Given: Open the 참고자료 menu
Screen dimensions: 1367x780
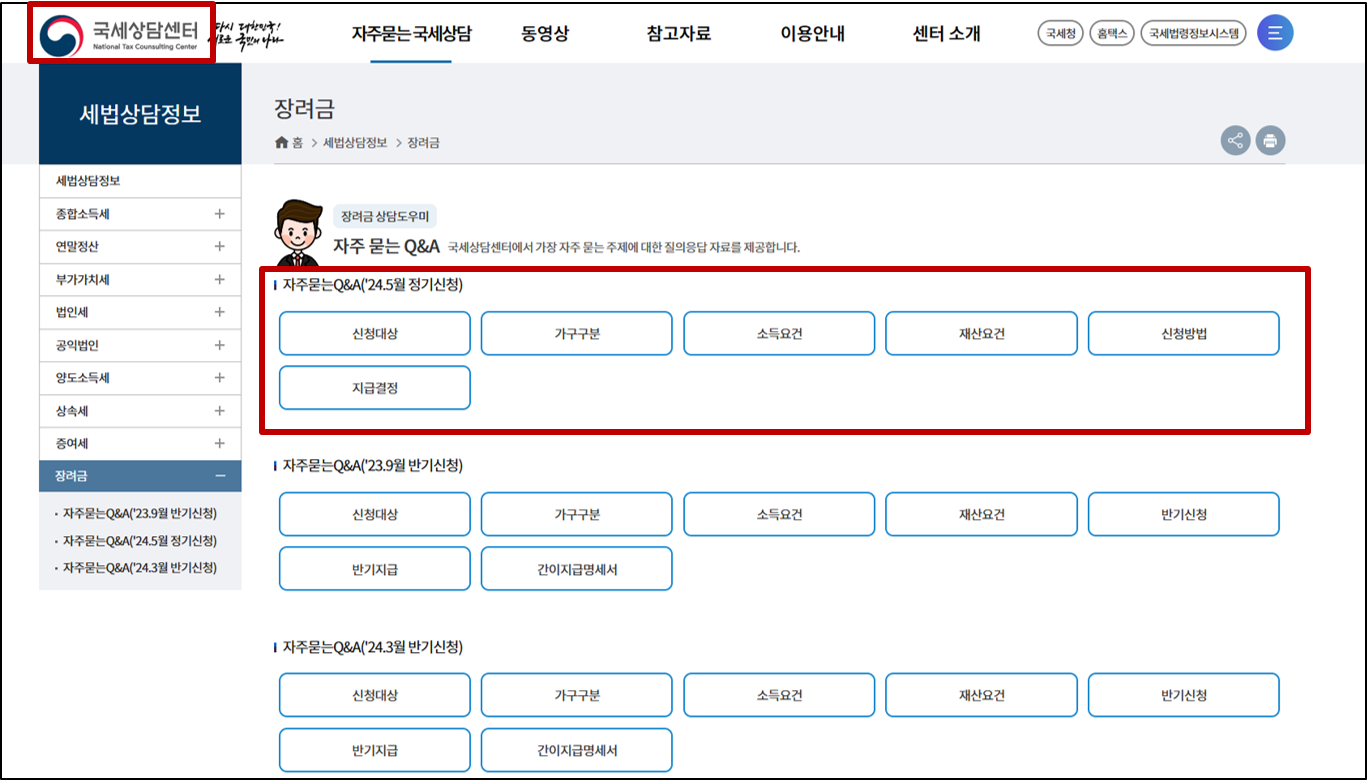Looking at the screenshot, I should coord(679,32).
